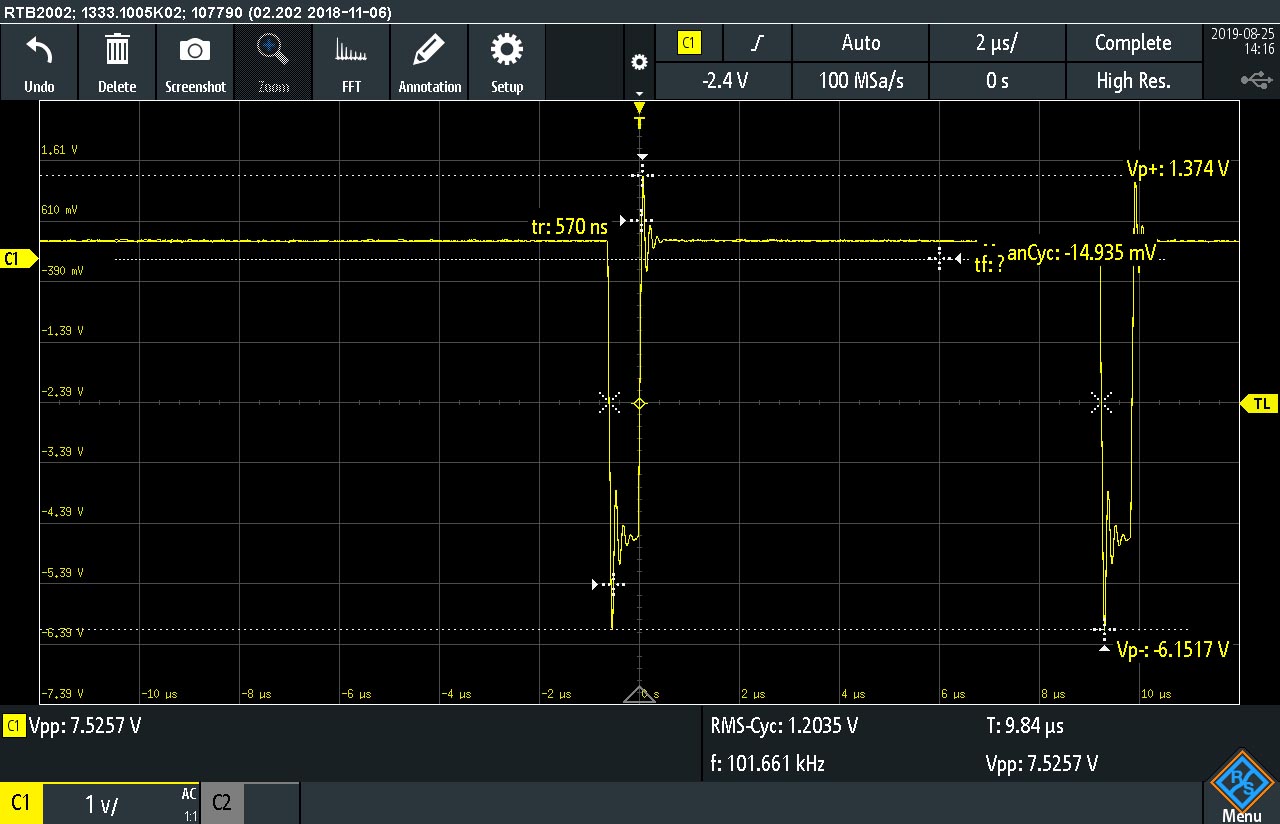Click the C1 Vpp: 7.5257 V readout
The width and height of the screenshot is (1280, 824).
(x=73, y=726)
